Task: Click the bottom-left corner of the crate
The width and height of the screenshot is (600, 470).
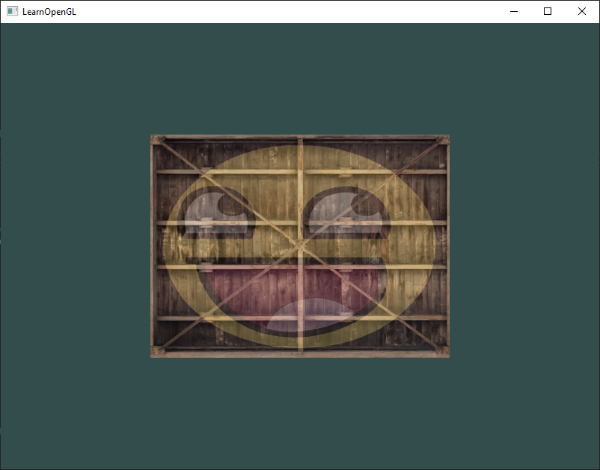Action: 154,353
